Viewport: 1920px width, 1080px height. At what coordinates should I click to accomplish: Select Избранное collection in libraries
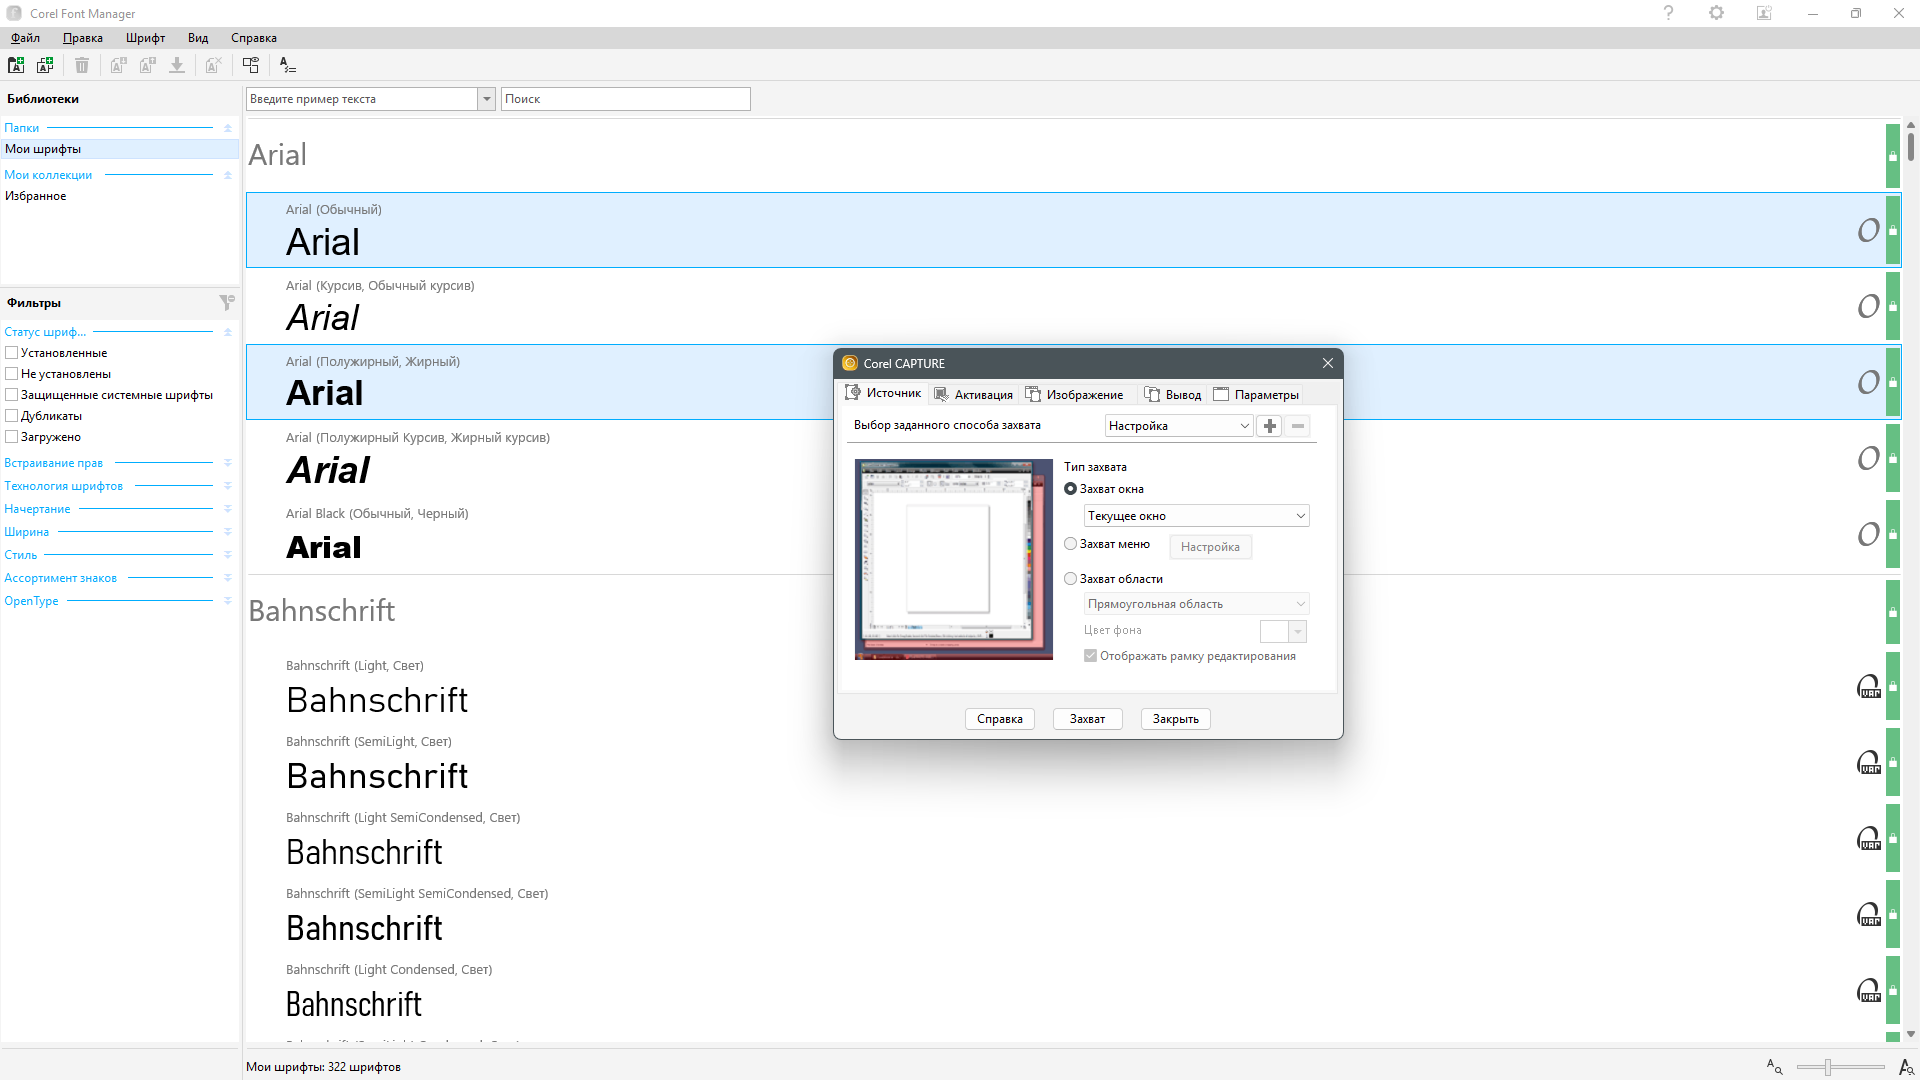(x=36, y=196)
